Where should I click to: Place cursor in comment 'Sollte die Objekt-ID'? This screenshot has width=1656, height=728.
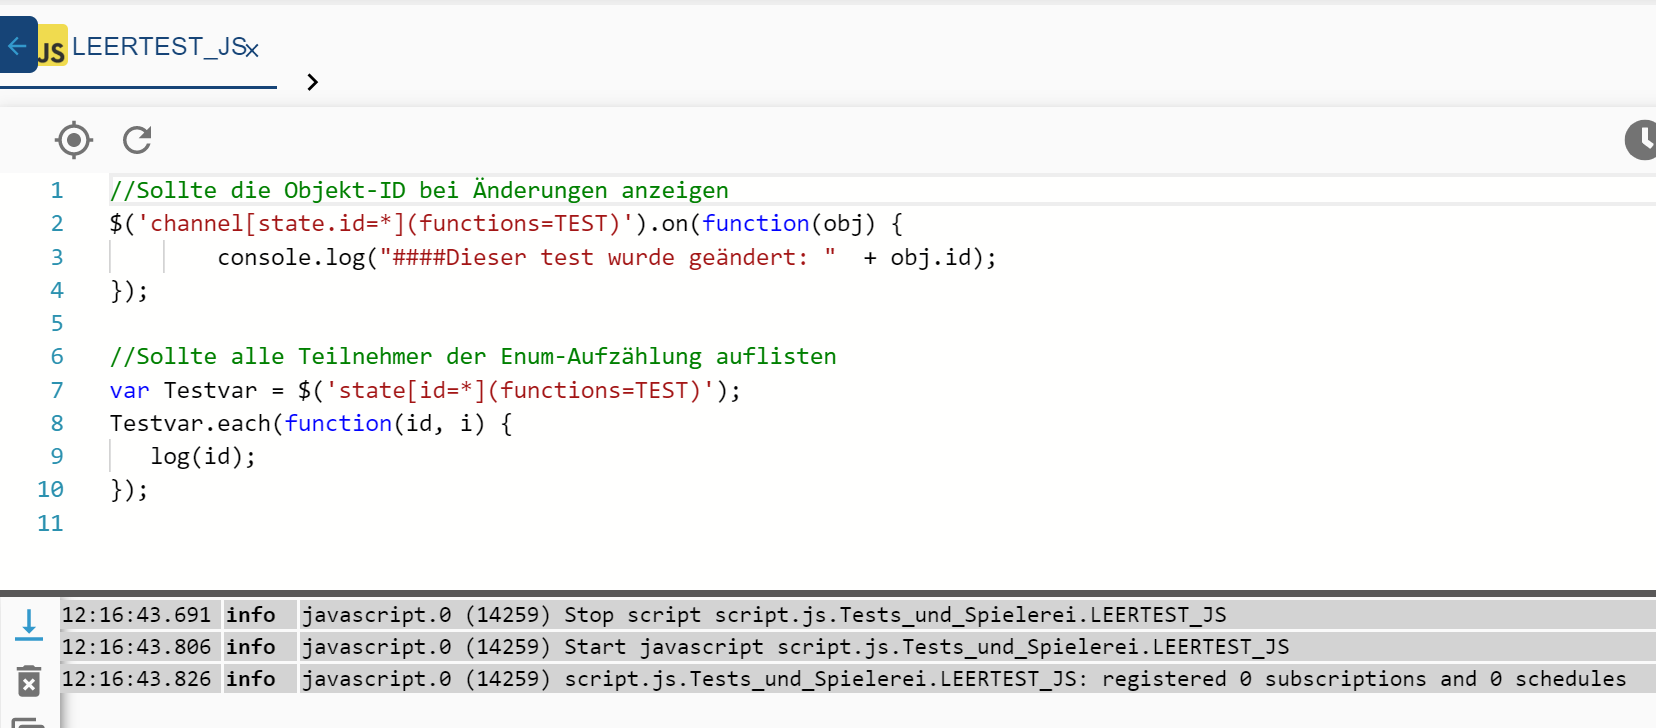(x=271, y=190)
